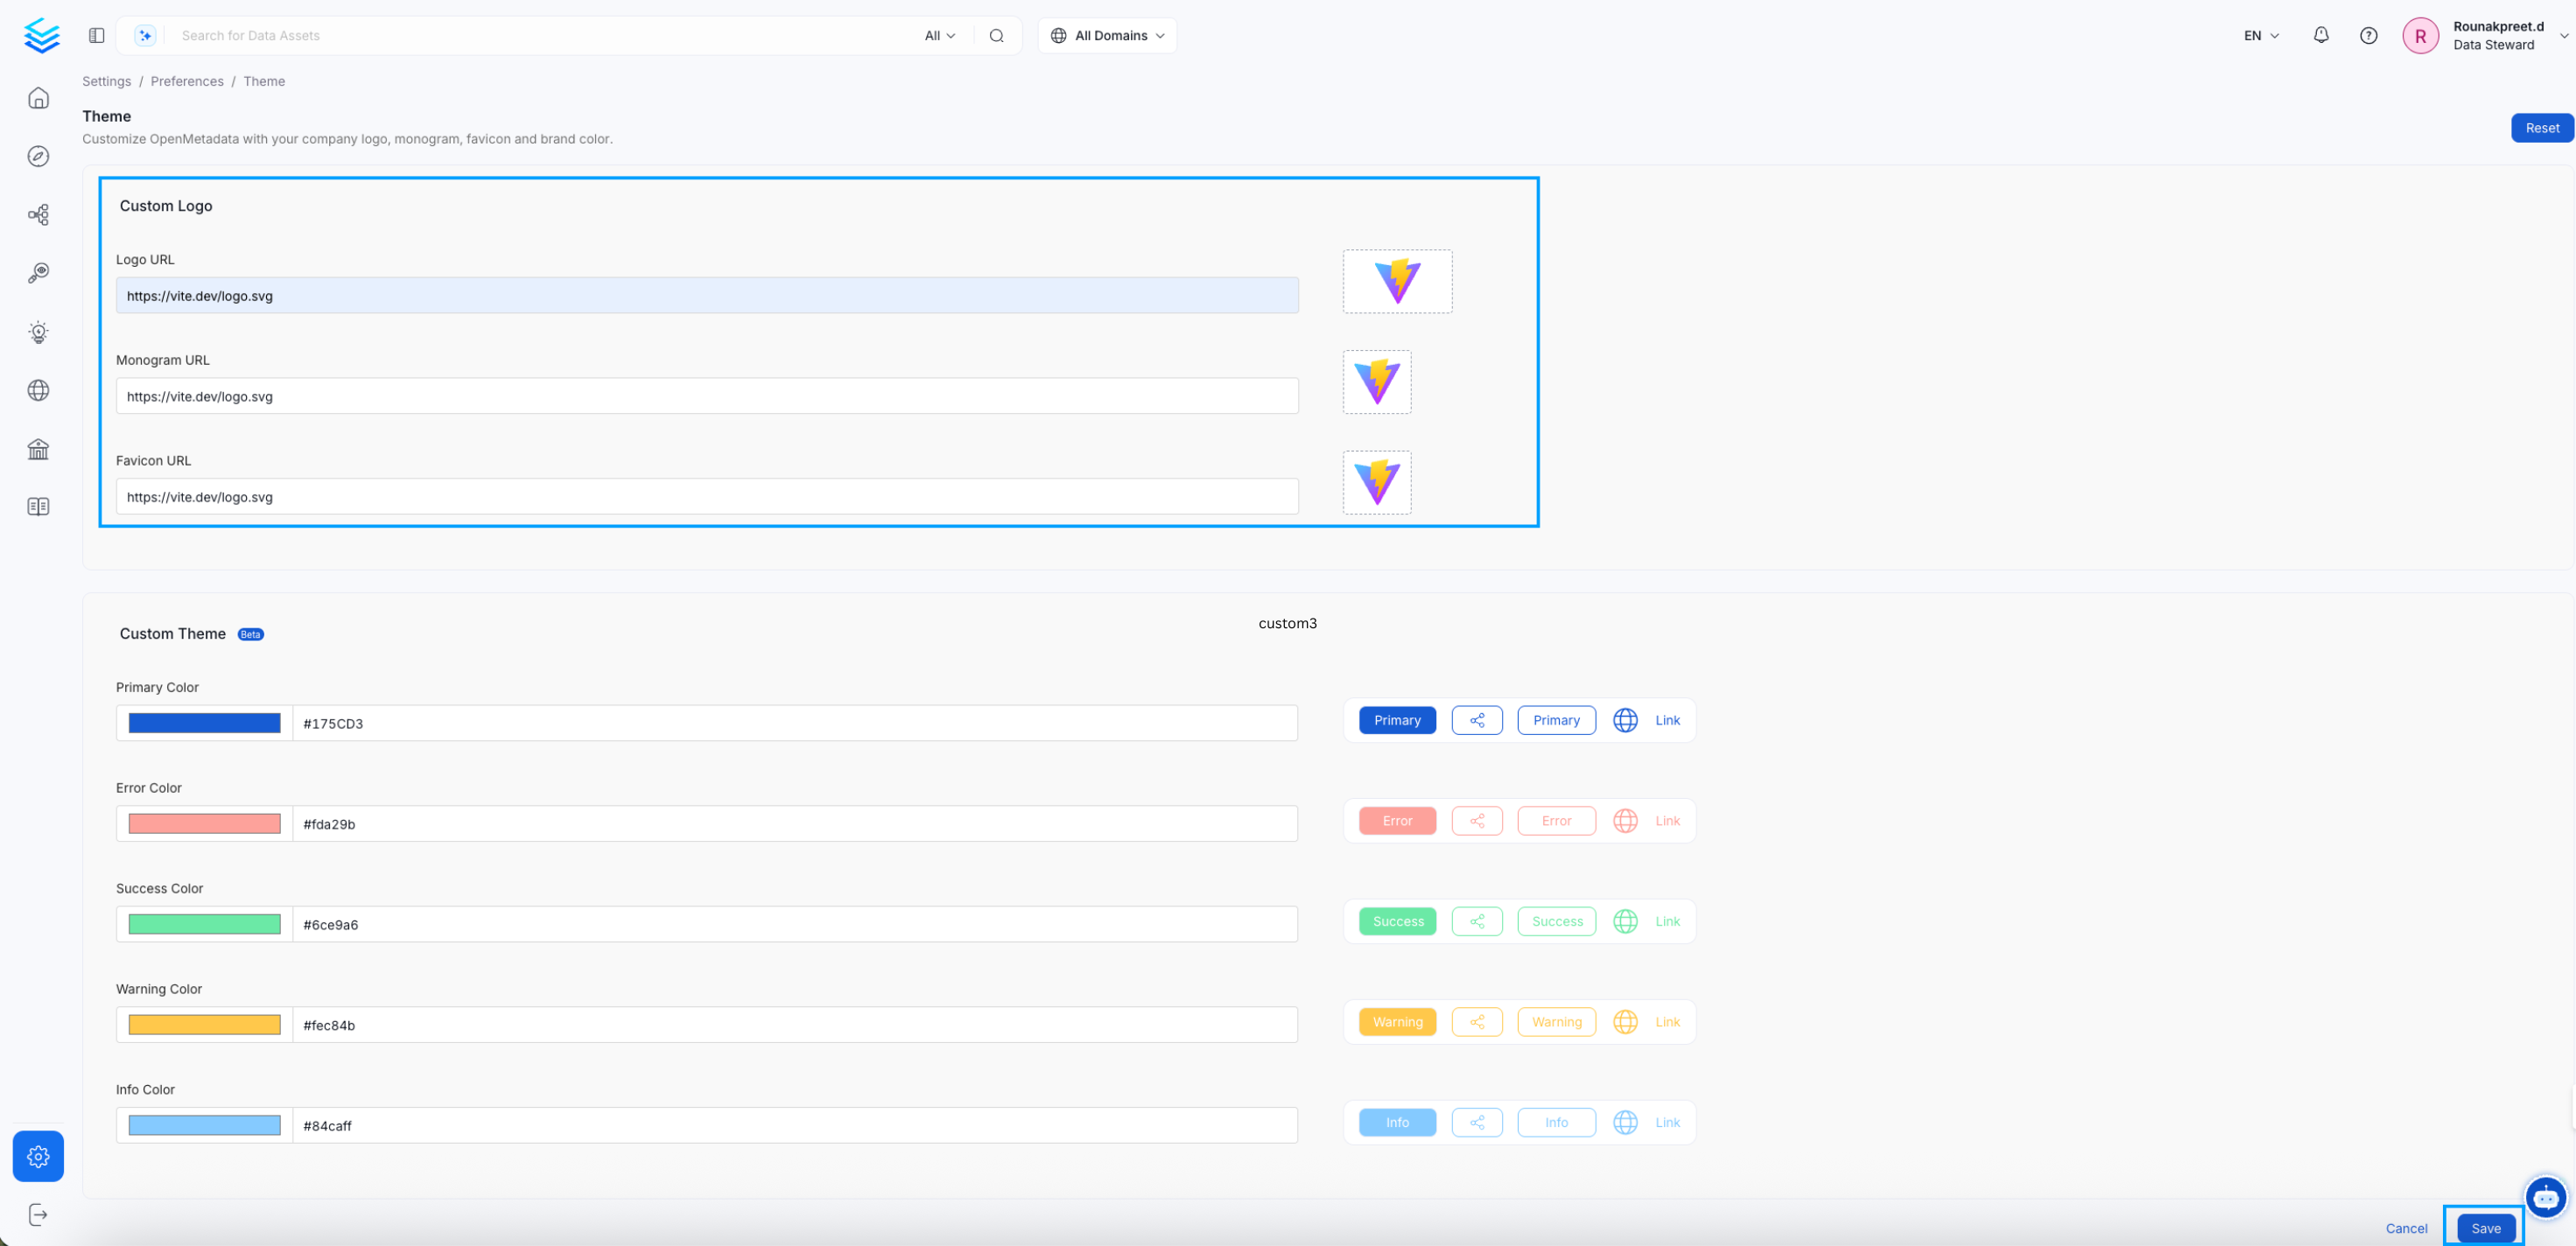Expand the All Domains dropdown
2576x1246 pixels.
[1107, 35]
